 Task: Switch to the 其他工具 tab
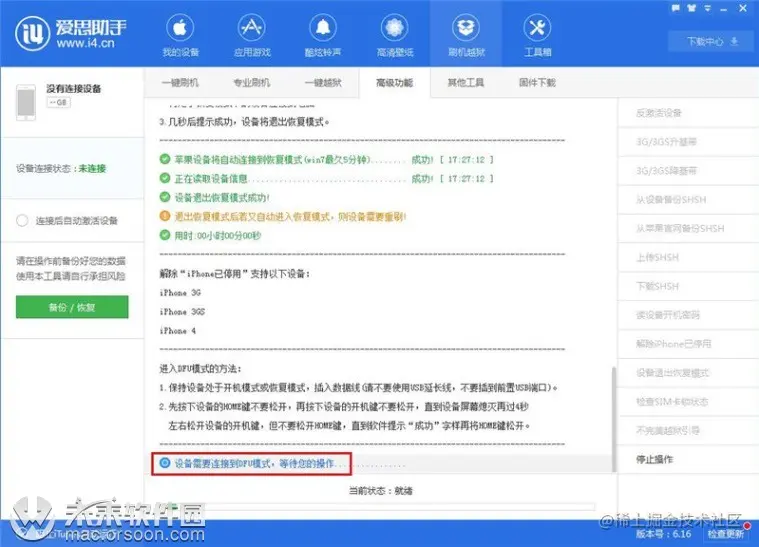pos(466,83)
